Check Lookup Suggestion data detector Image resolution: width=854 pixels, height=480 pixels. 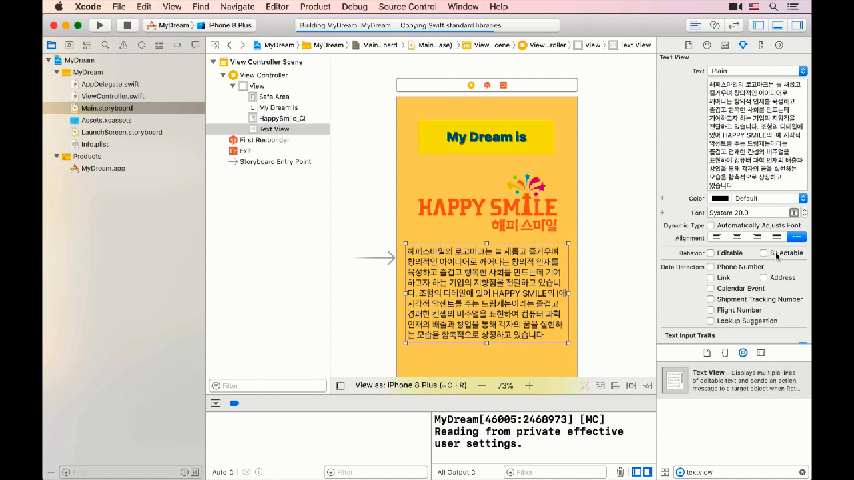pyautogui.click(x=710, y=321)
